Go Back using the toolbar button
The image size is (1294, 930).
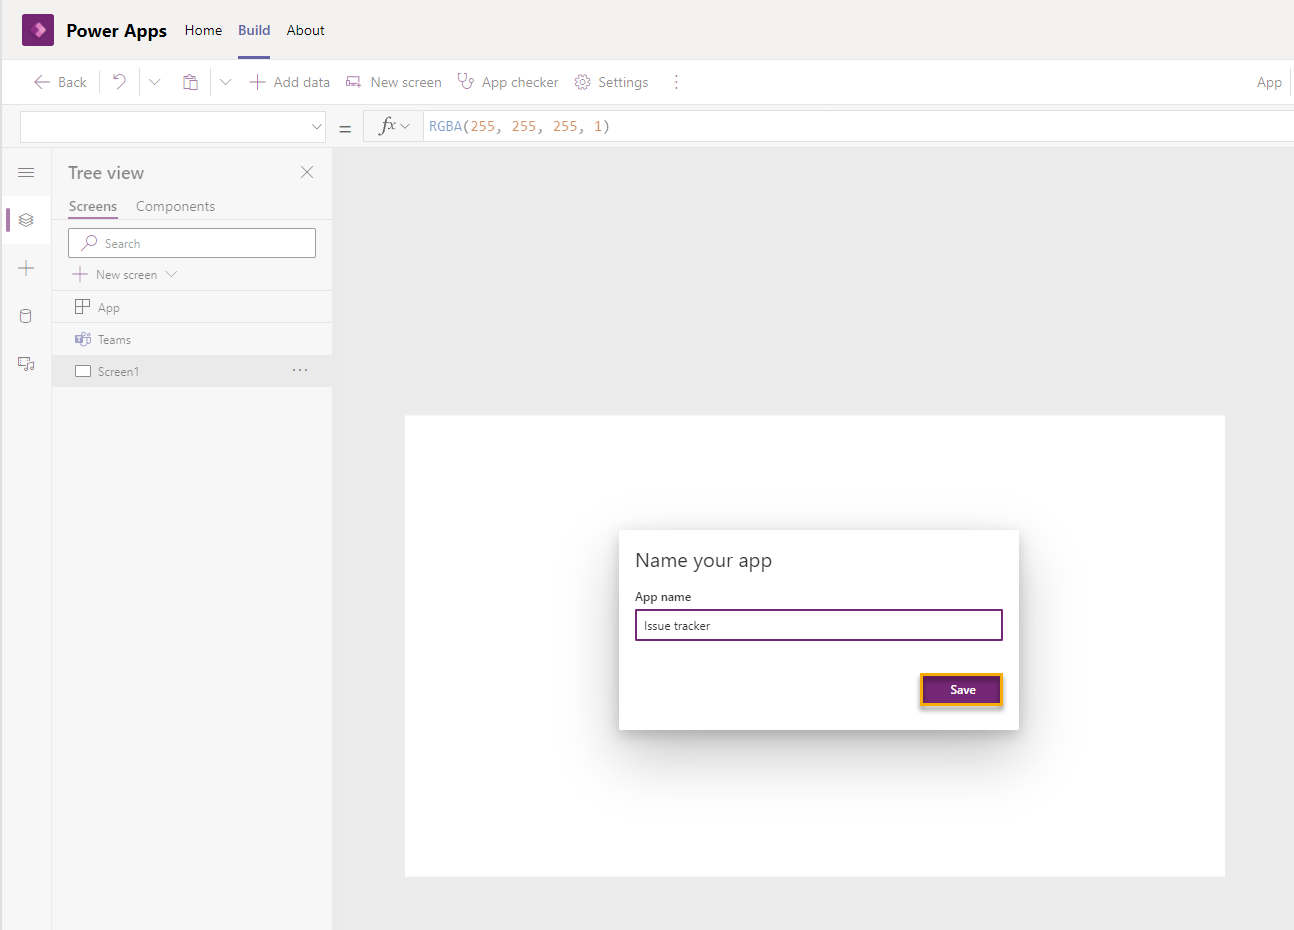tap(60, 82)
